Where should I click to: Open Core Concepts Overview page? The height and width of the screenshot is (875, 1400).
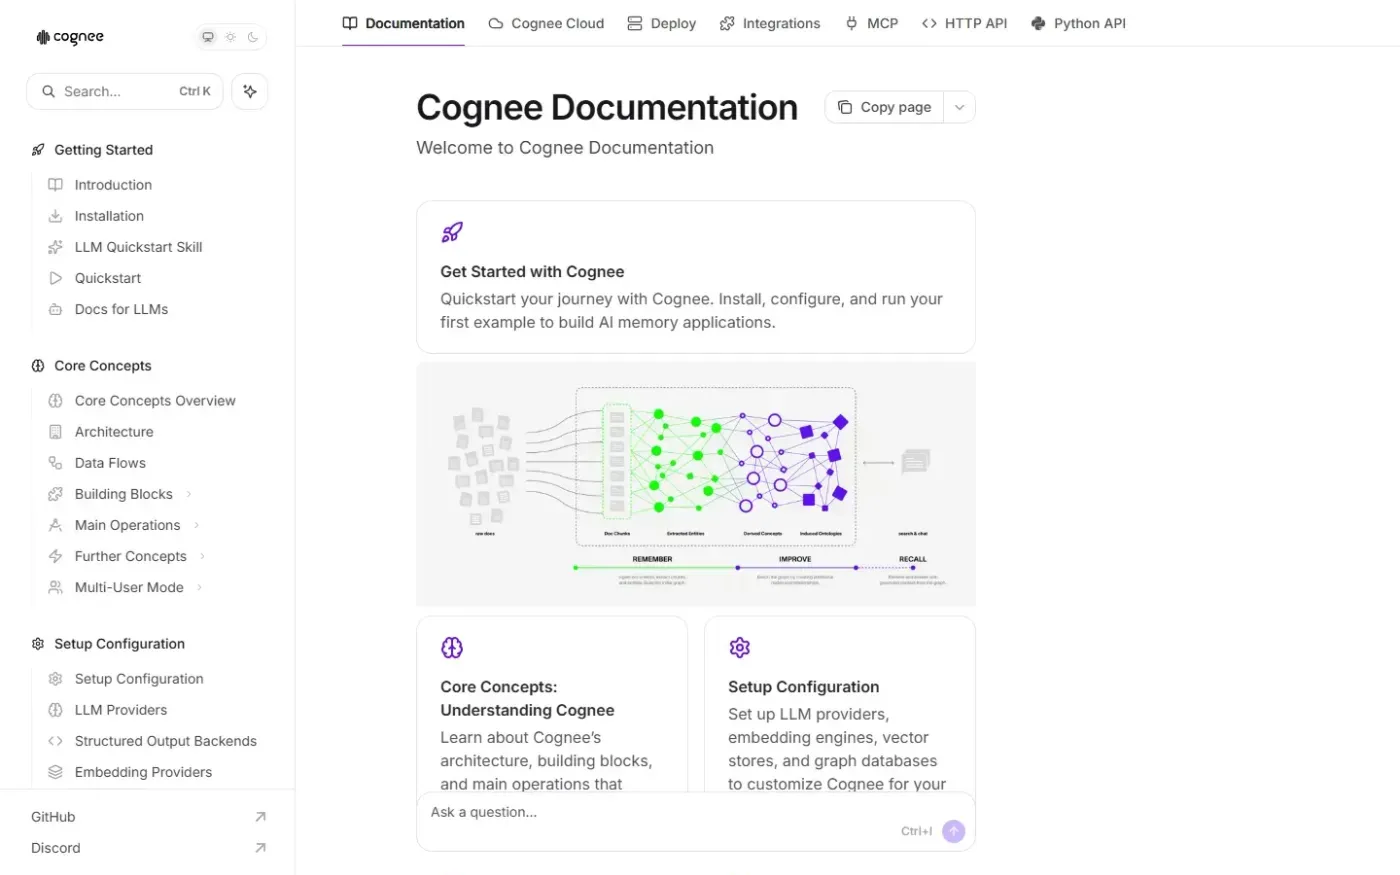tap(155, 401)
